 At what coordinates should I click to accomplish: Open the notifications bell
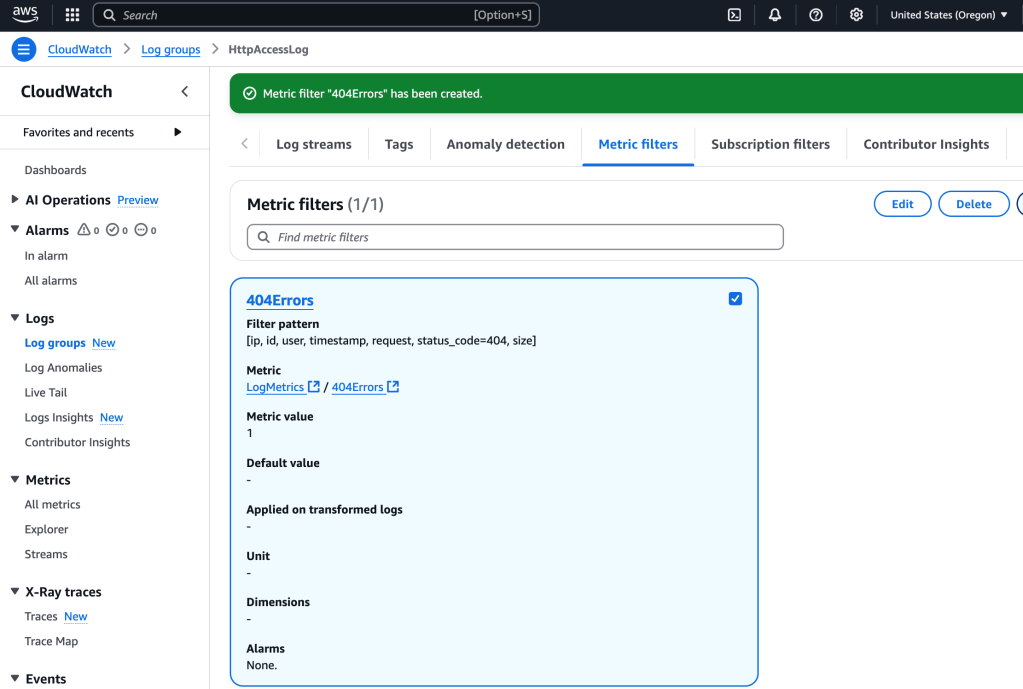[x=775, y=15]
